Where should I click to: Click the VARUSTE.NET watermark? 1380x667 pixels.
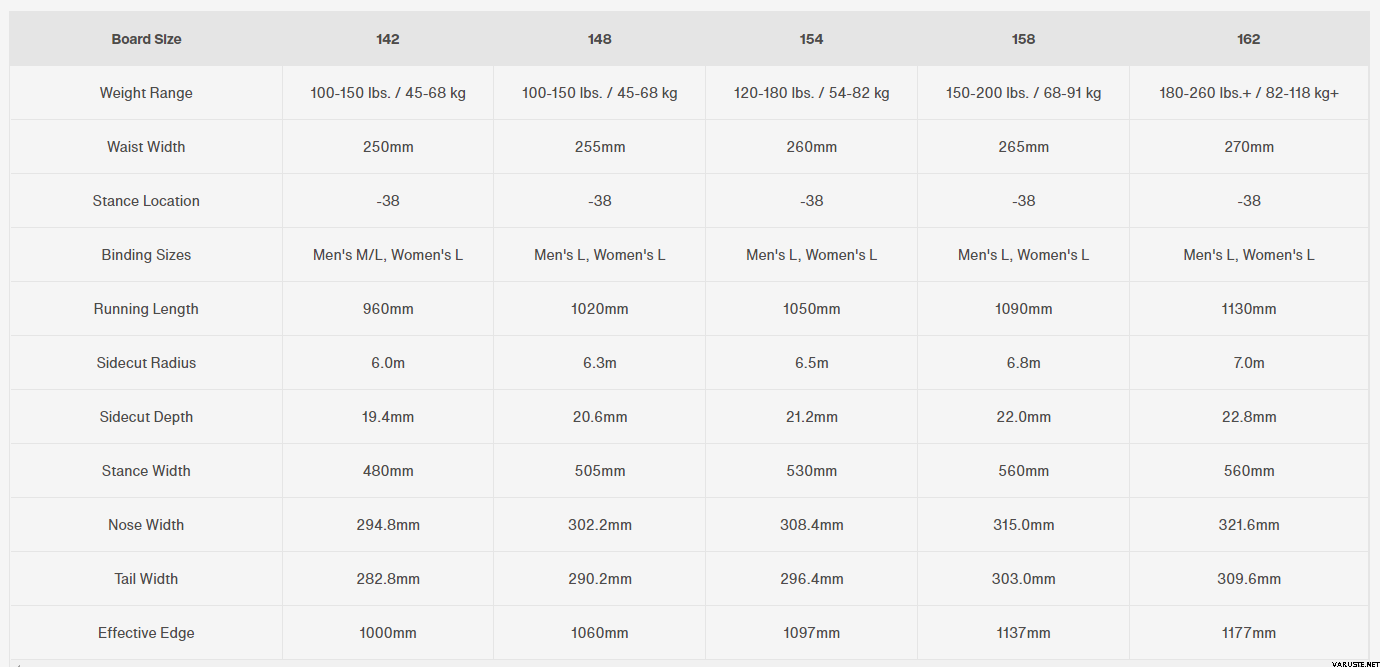[x=1343, y=661]
